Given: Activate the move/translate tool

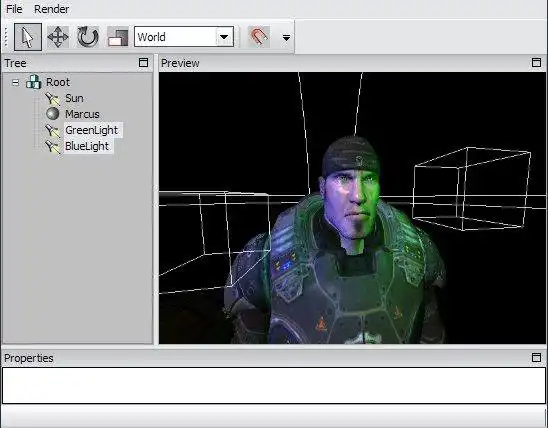Looking at the screenshot, I should pyautogui.click(x=58, y=37).
